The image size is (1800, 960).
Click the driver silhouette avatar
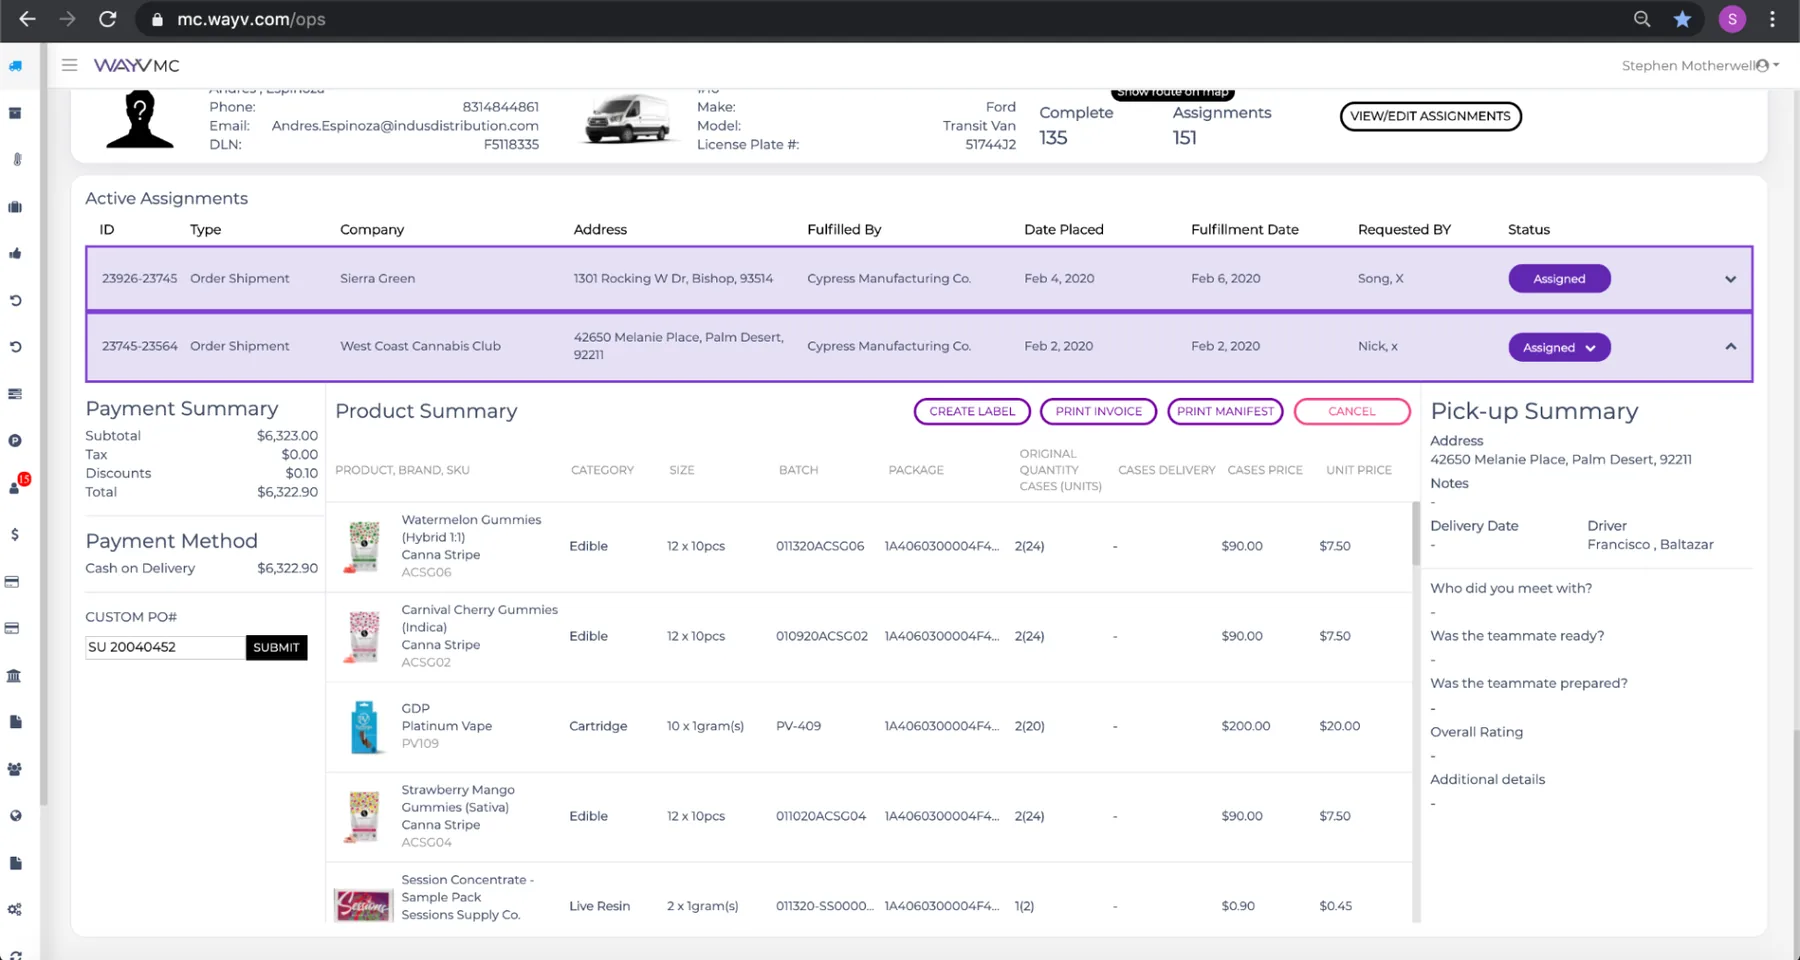[x=140, y=119]
